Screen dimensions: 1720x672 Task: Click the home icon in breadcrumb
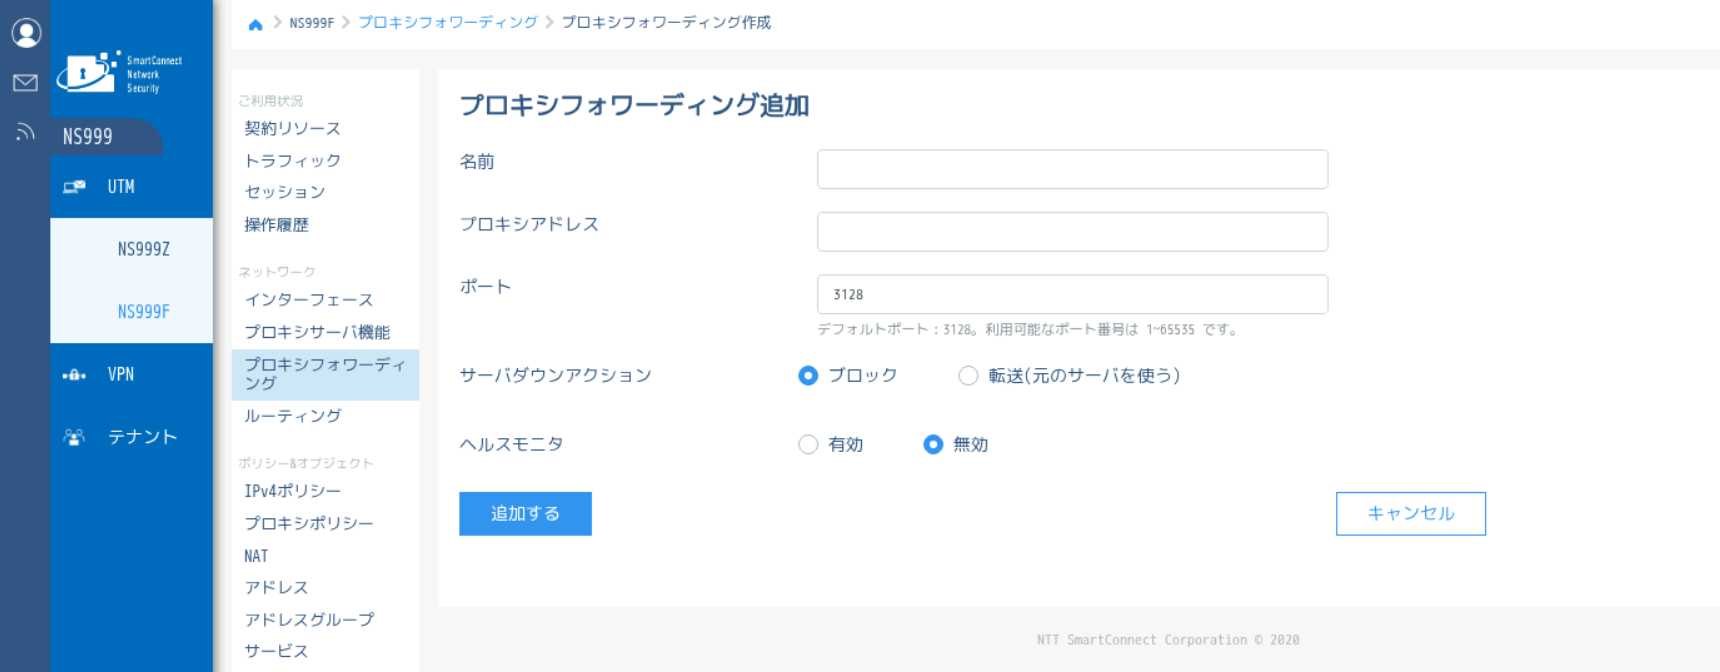point(255,23)
